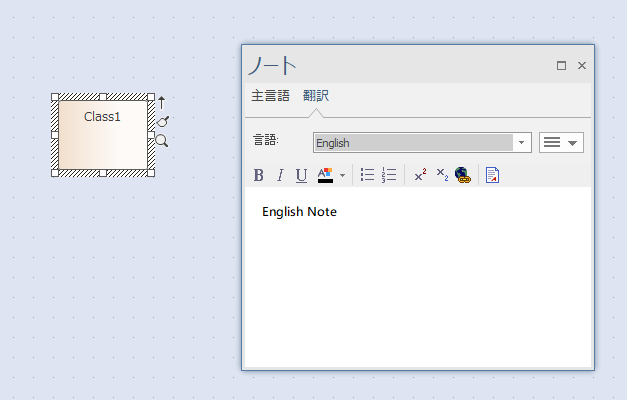Insert a bulleted list

coord(367,175)
